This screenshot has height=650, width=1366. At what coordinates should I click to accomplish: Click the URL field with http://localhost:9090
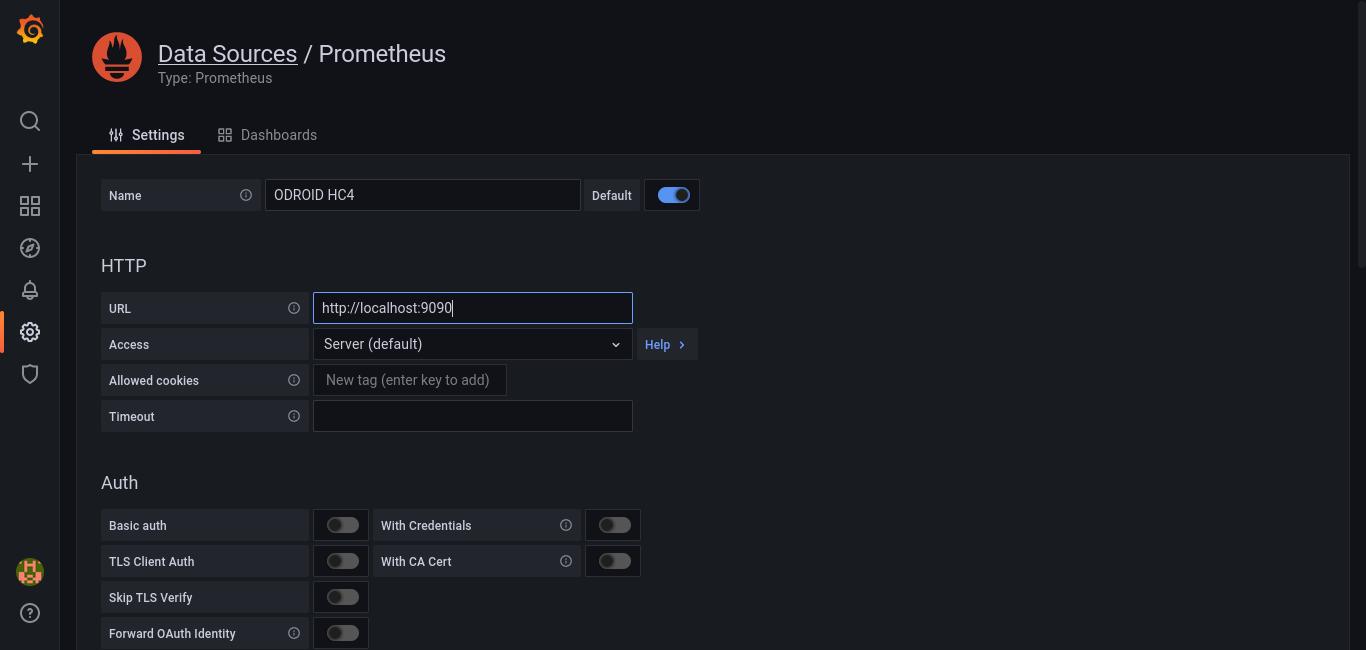click(x=473, y=308)
